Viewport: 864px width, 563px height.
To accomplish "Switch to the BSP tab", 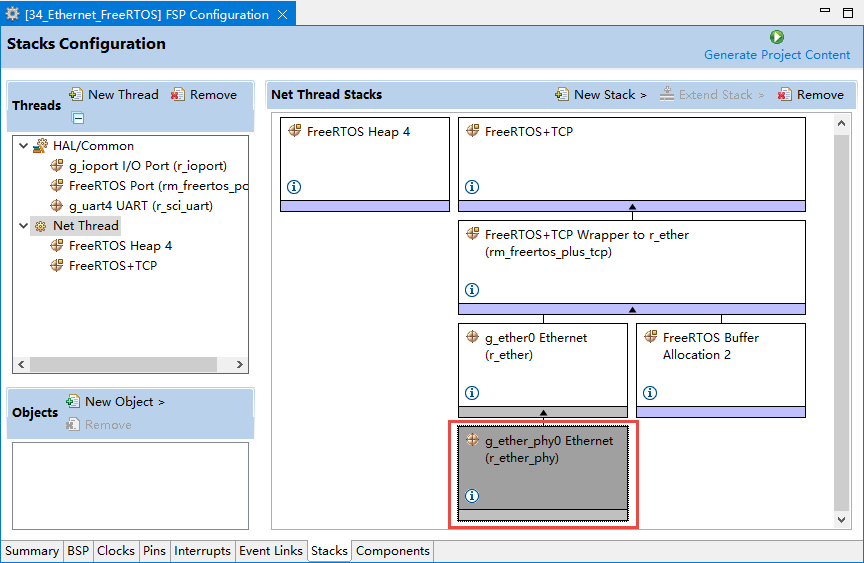I will click(x=78, y=551).
